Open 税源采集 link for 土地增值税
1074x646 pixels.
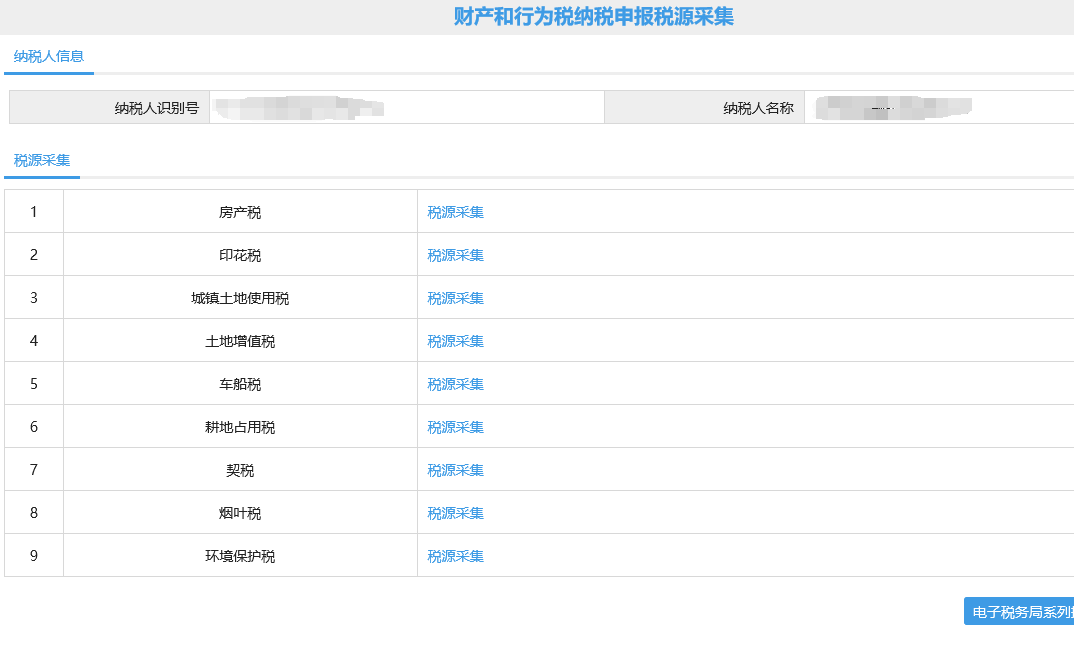tap(455, 341)
